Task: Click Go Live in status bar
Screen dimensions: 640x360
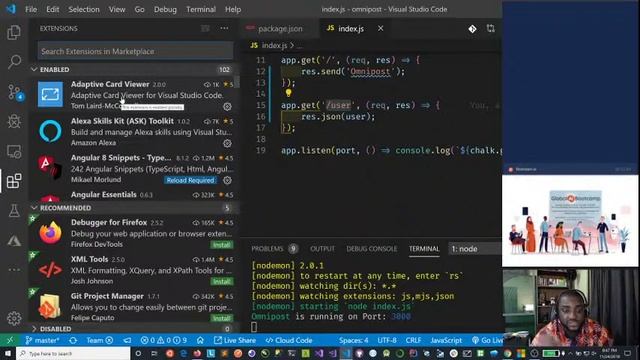Action: (x=487, y=340)
